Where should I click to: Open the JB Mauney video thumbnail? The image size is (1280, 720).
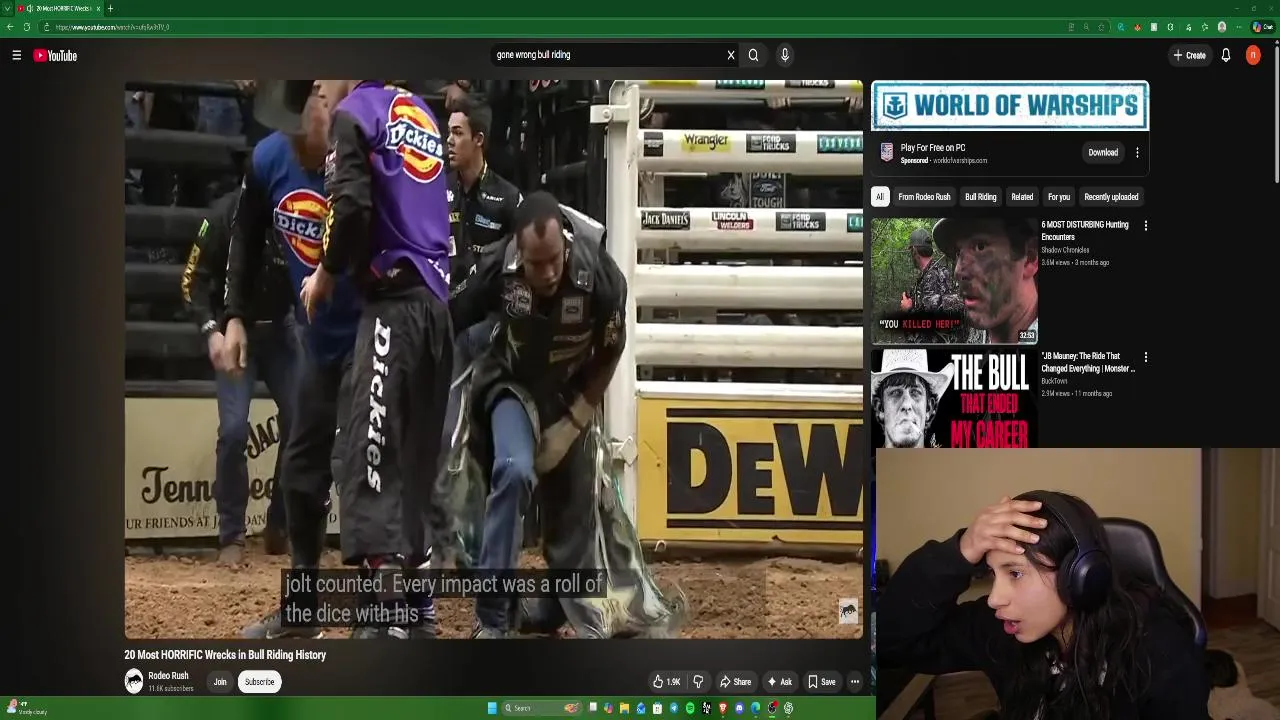coord(954,399)
